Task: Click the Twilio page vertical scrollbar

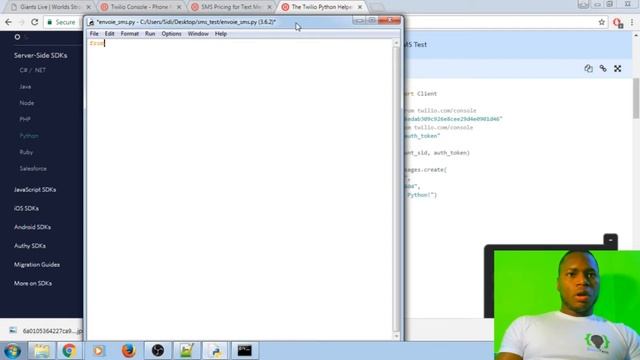Action: point(636,98)
